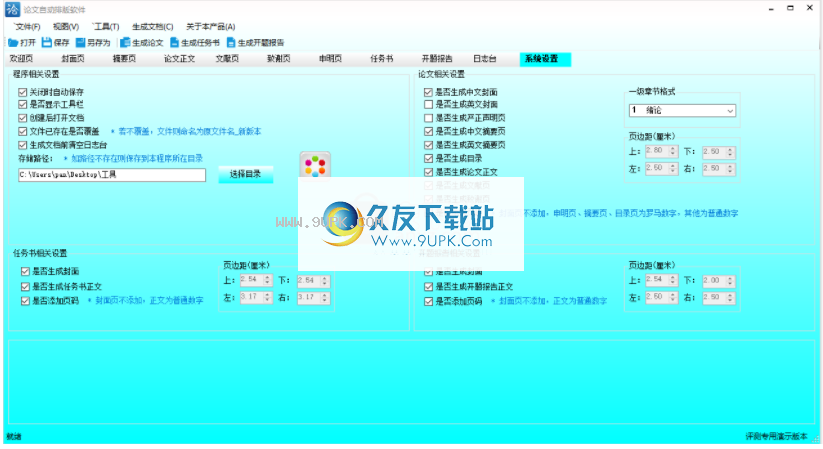
Task: Click proposal right margin (右) spinner field
Action: 719,298
